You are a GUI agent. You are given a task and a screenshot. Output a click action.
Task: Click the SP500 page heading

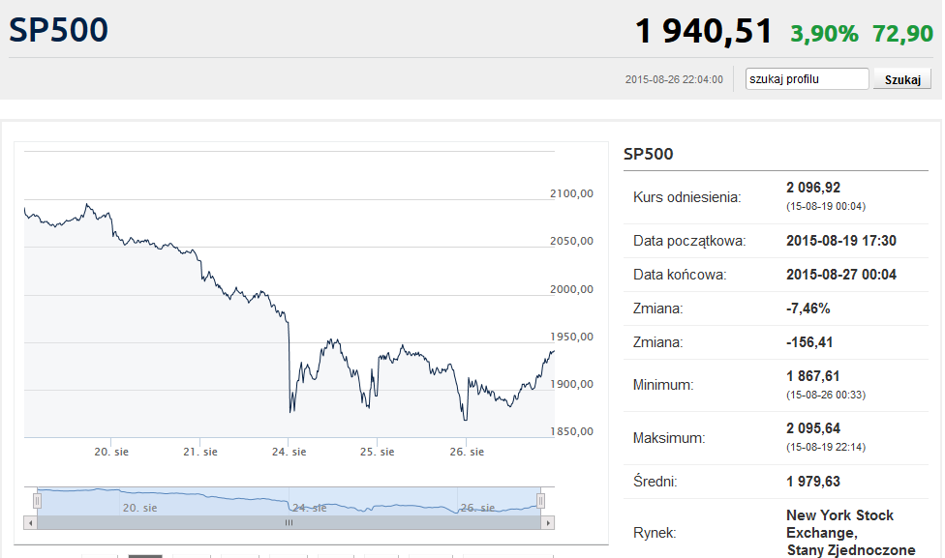[x=58, y=30]
